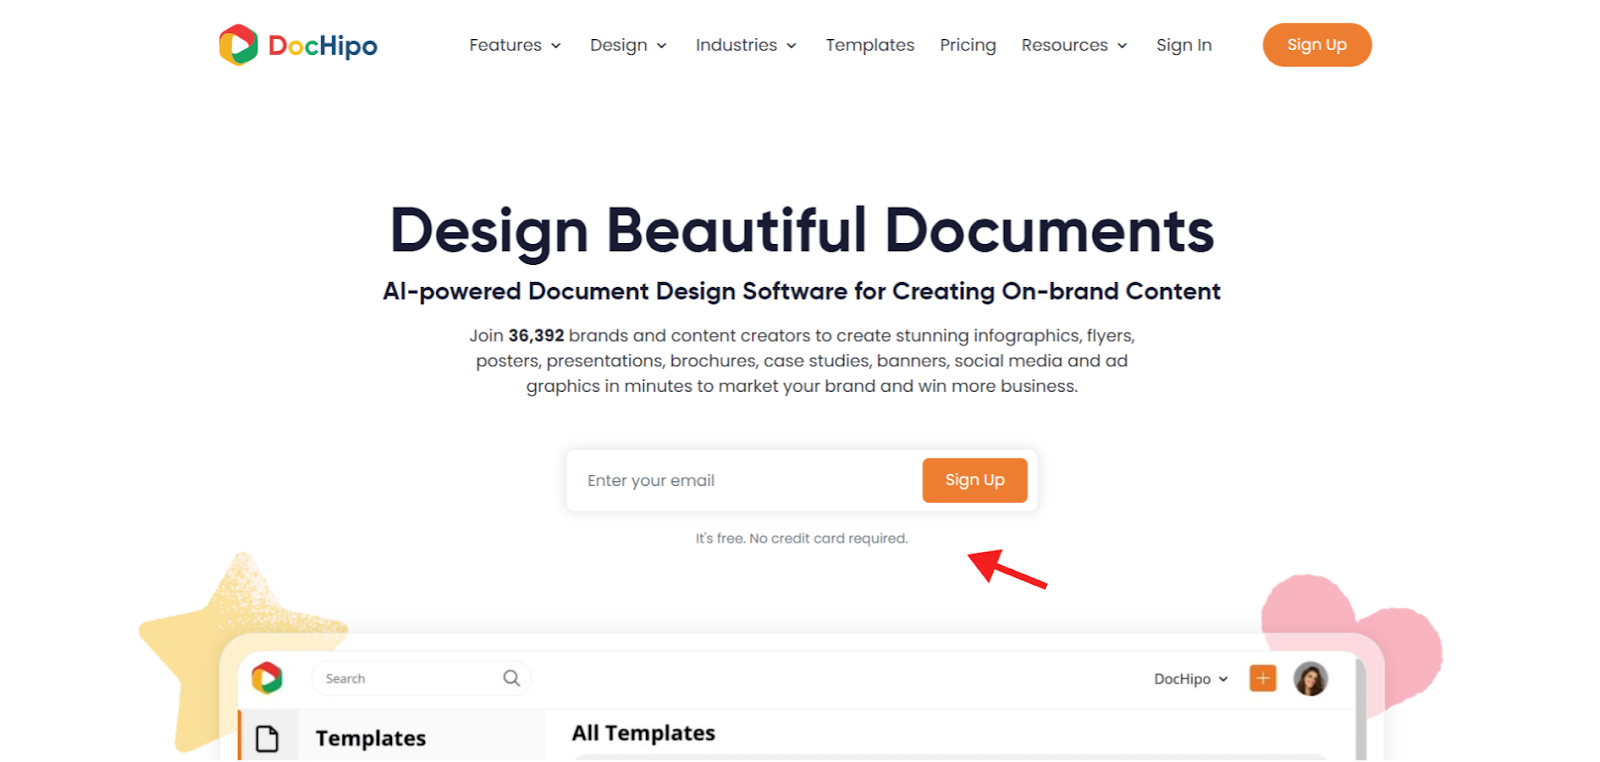This screenshot has height=762, width=1600.
Task: Expand the Industries dropdown menu
Action: coord(746,45)
